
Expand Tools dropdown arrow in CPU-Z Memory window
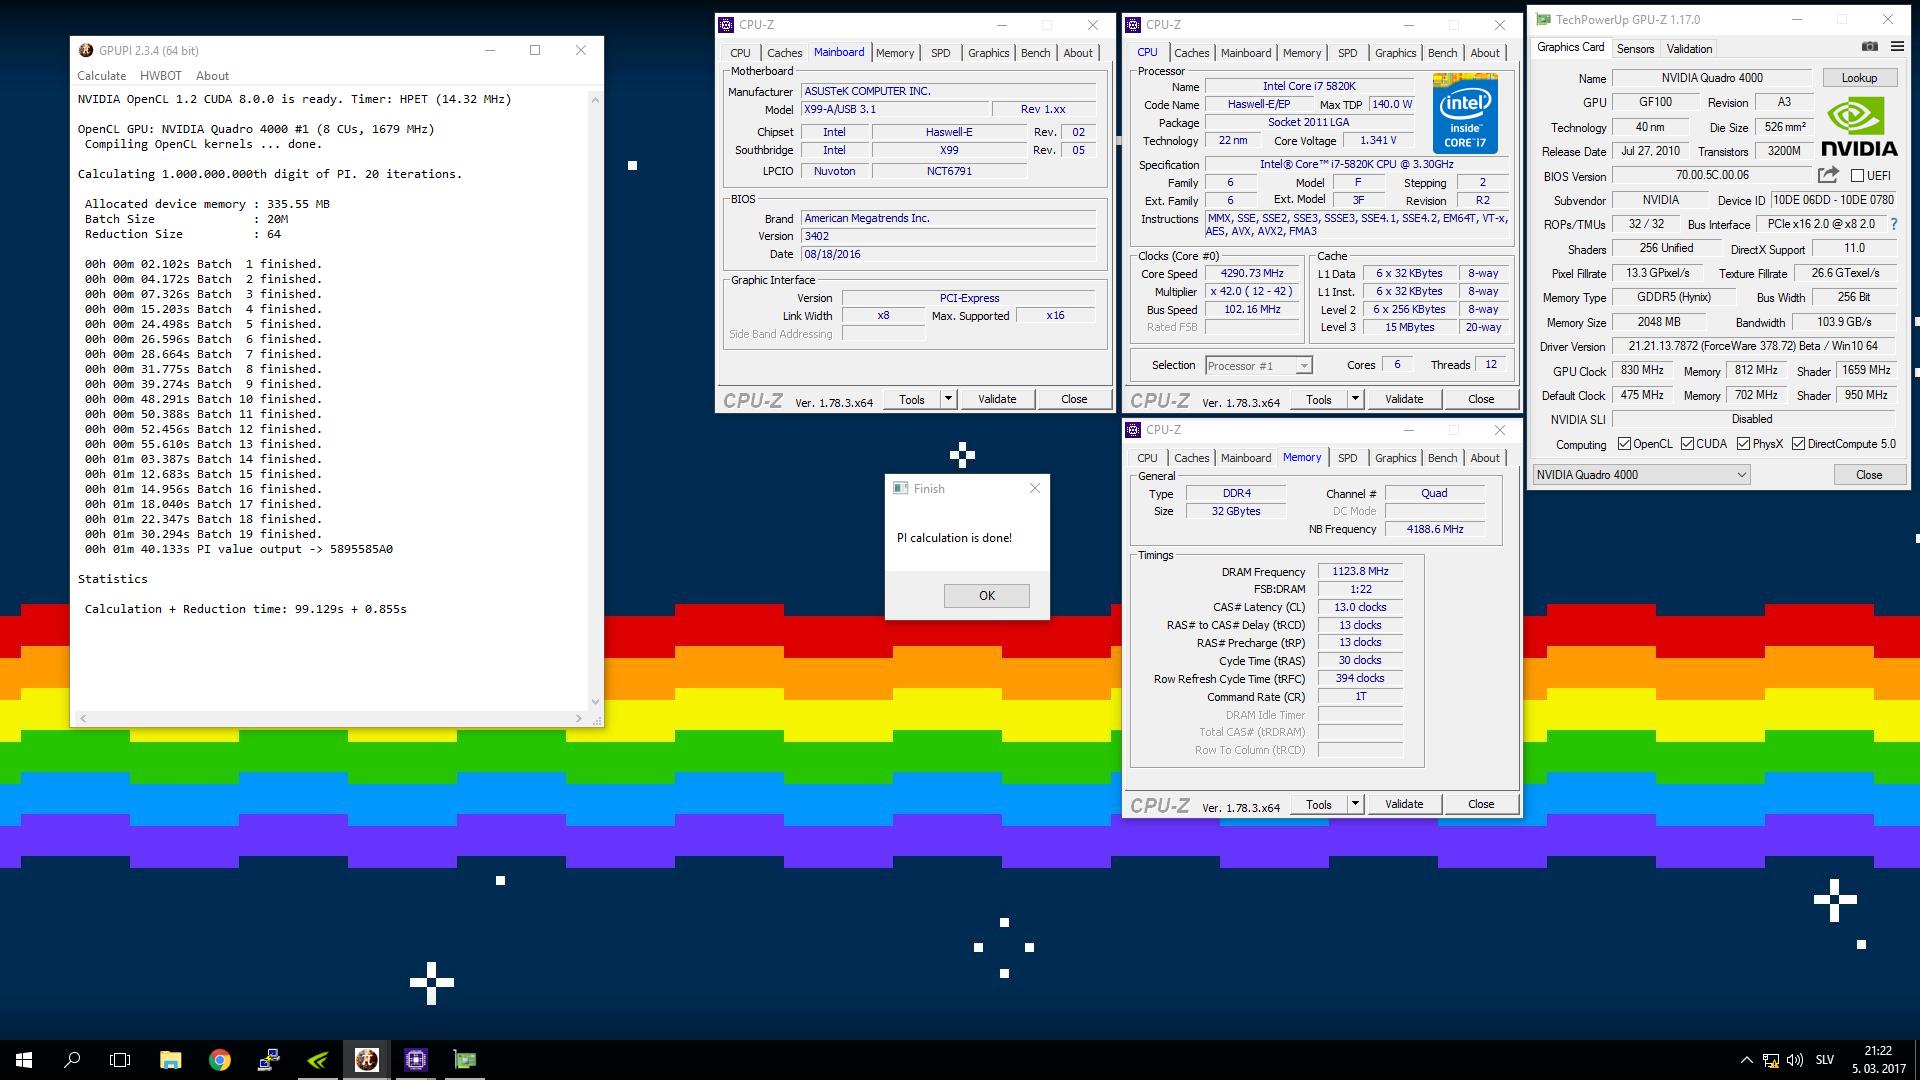(x=1355, y=804)
